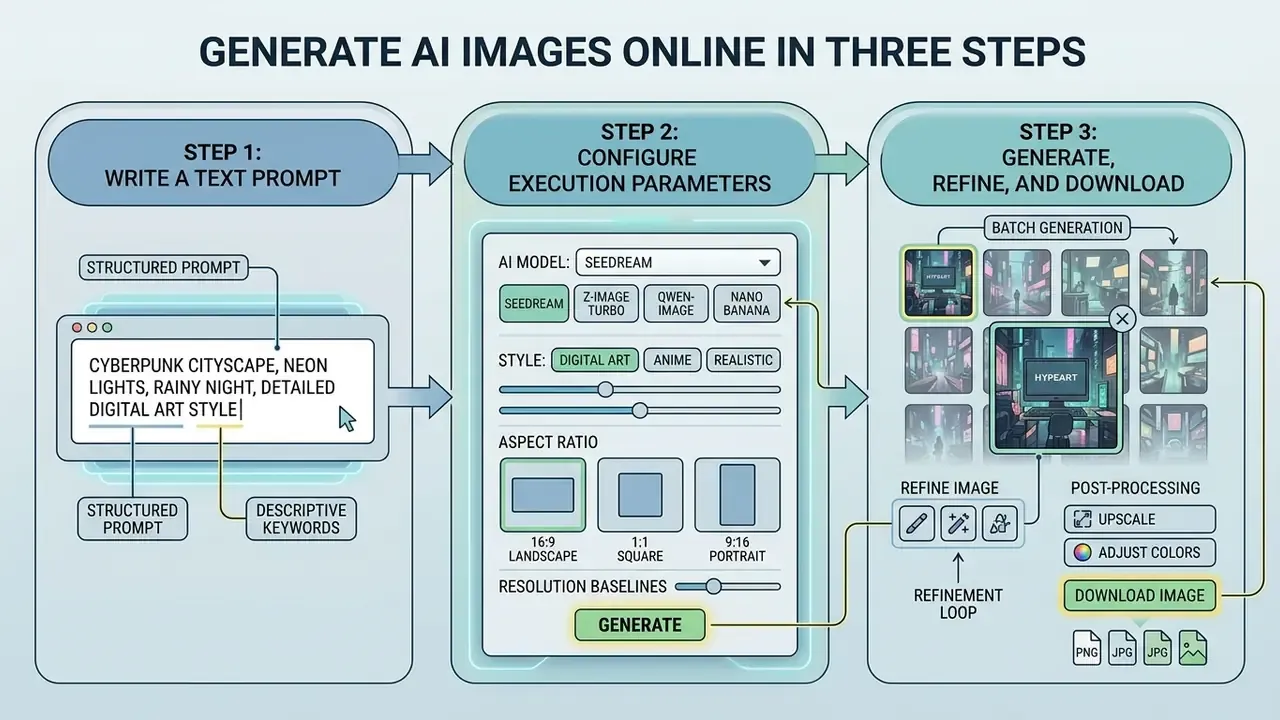Pick the paint bucket shapes refine tool
The height and width of the screenshot is (720, 1280).
pos(1000,523)
